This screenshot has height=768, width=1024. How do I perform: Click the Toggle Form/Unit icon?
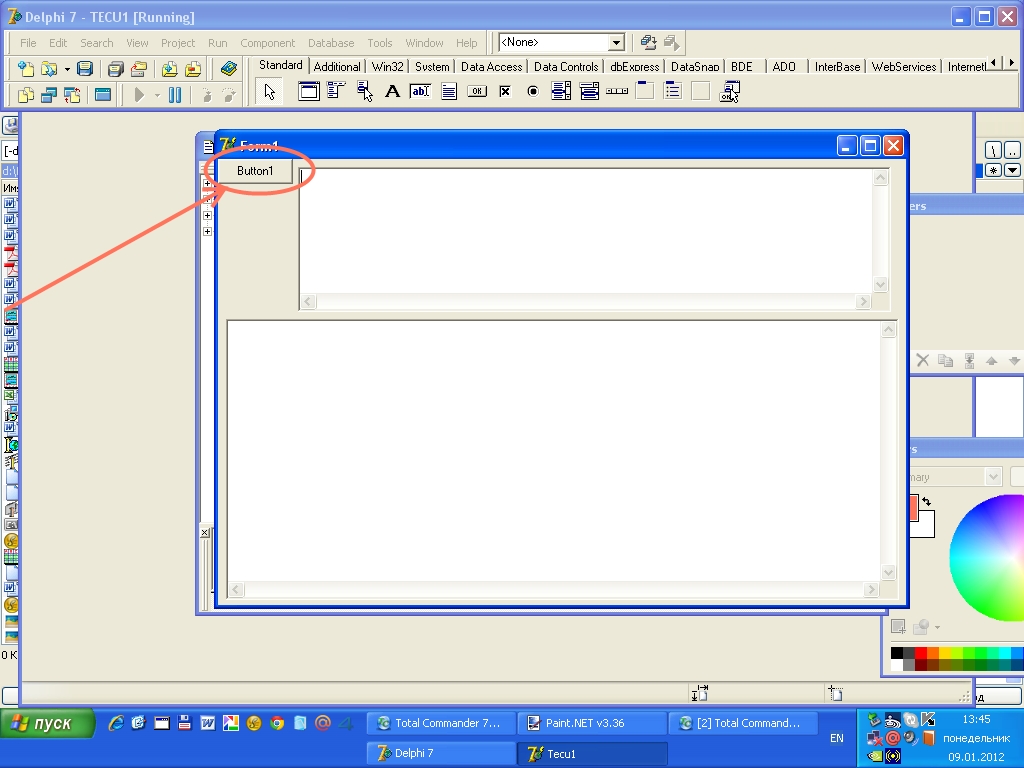(72, 95)
